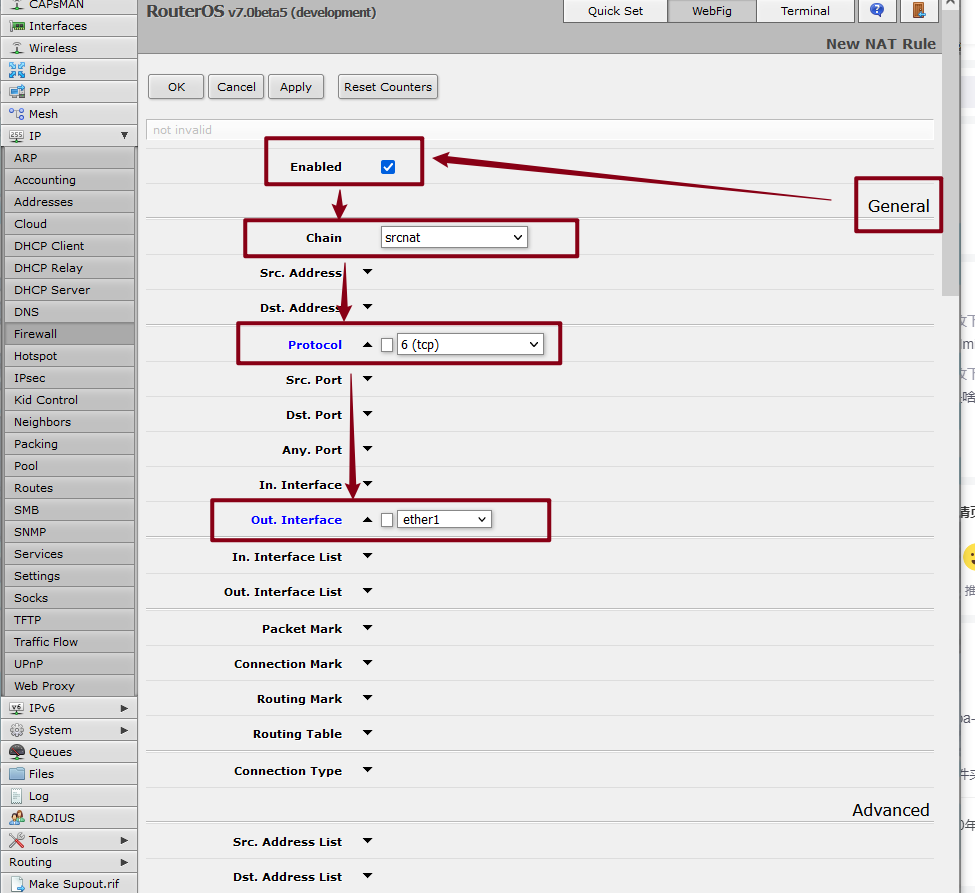
Task: Click the logout door icon
Action: coord(918,11)
